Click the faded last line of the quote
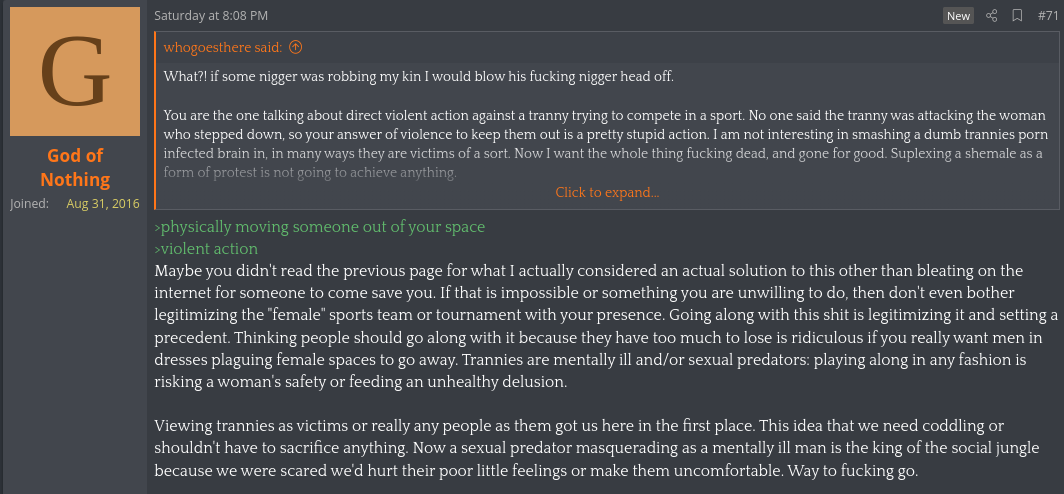This screenshot has height=494, width=1064. 310,173
